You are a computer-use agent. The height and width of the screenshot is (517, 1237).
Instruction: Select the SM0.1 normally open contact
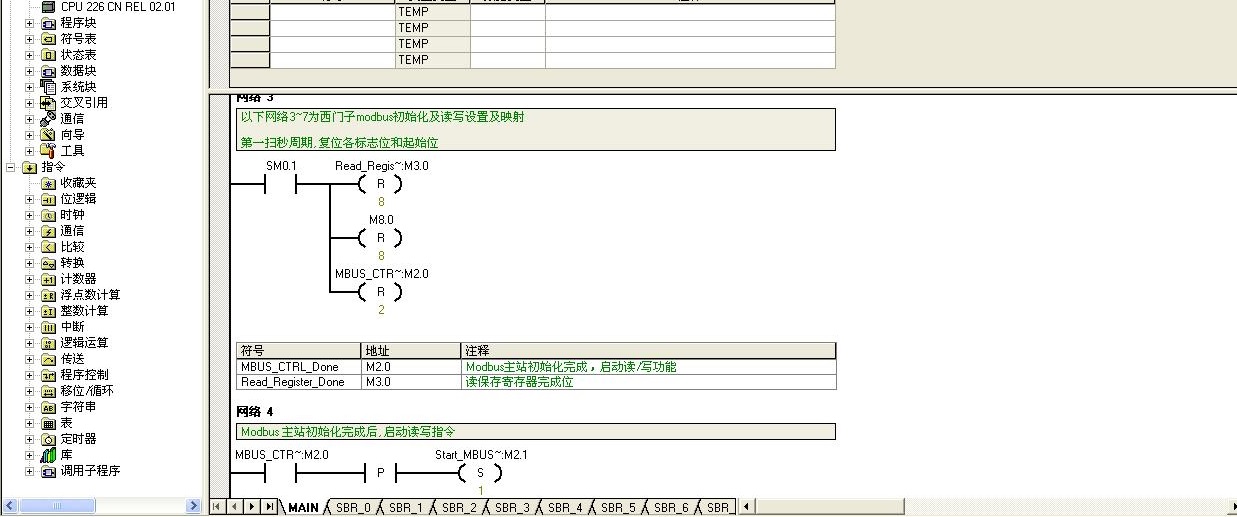click(281, 184)
